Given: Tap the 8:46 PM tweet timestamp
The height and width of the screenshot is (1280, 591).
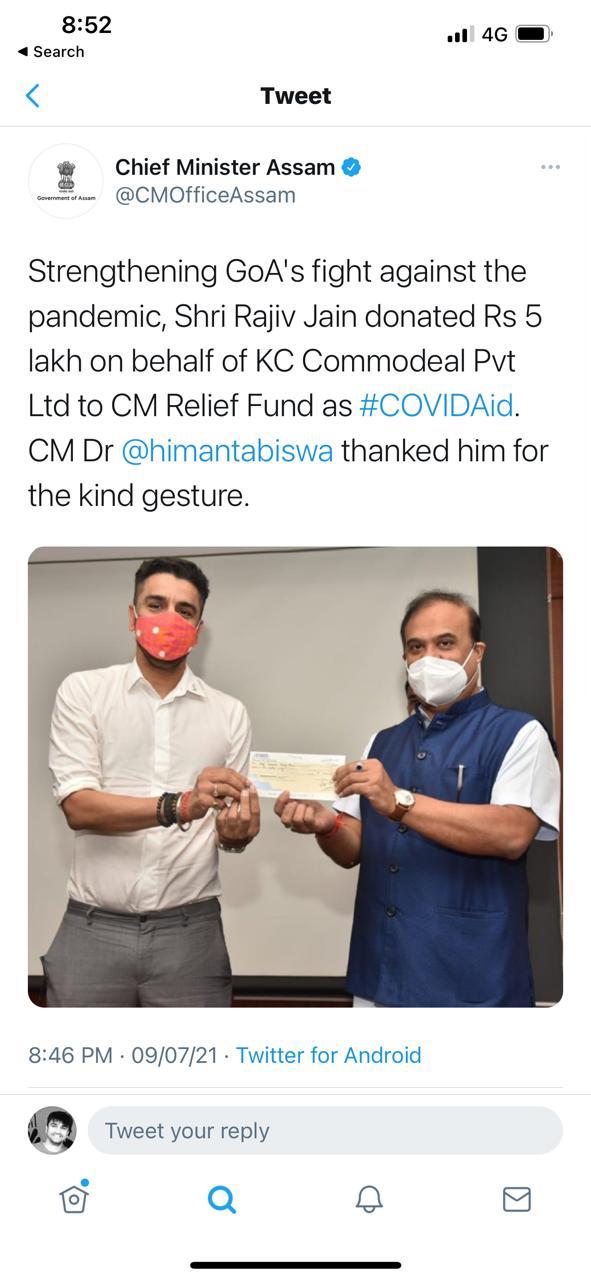Looking at the screenshot, I should coord(70,1055).
